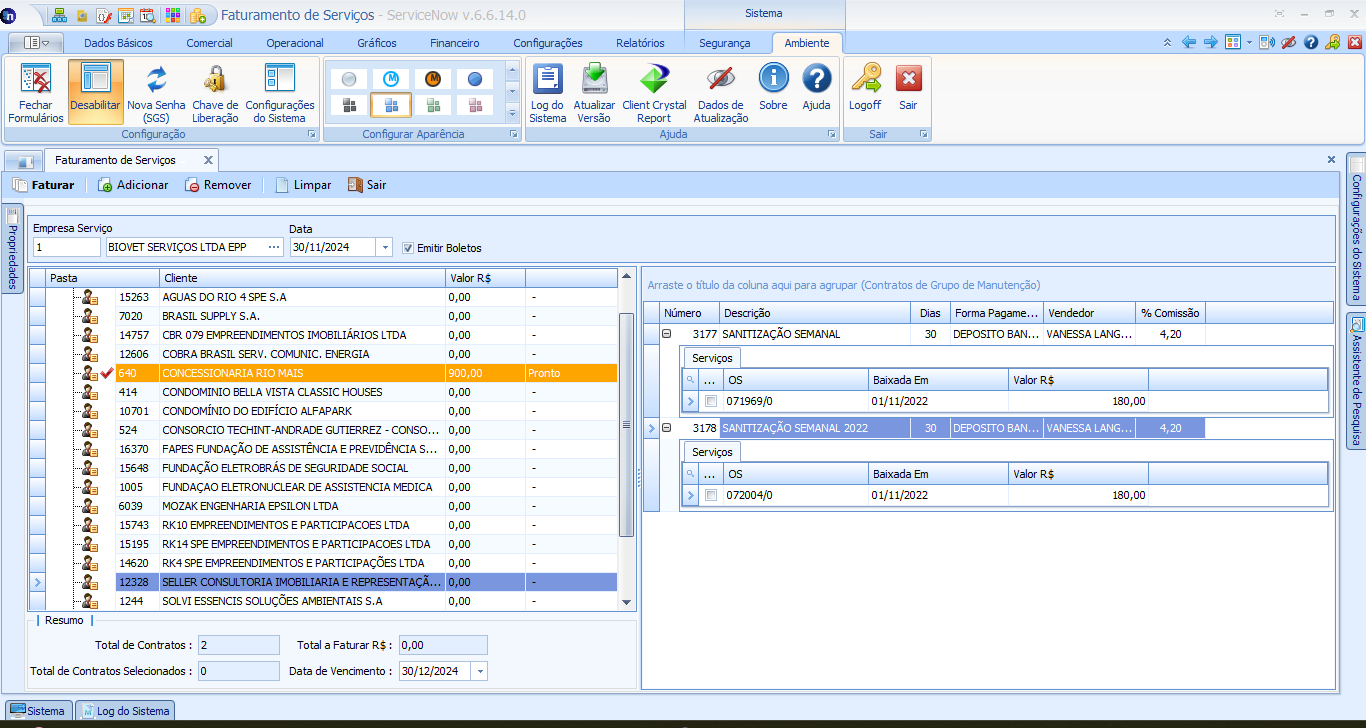Collapse contract 3177 row

tap(666, 334)
